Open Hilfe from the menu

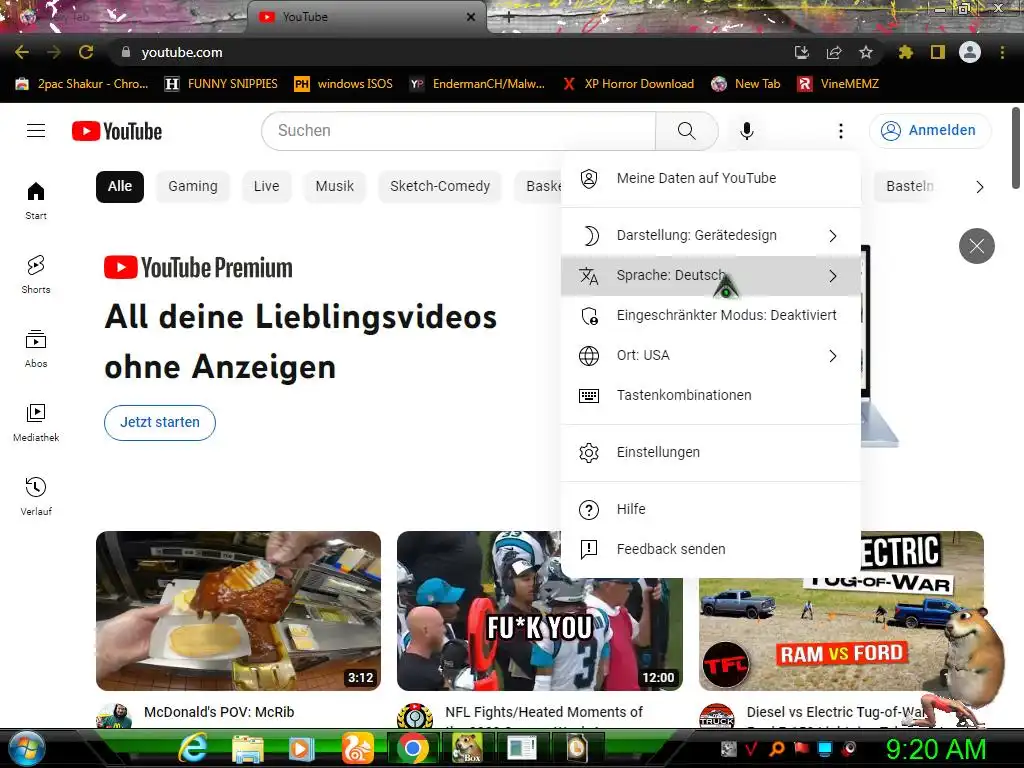coord(711,509)
